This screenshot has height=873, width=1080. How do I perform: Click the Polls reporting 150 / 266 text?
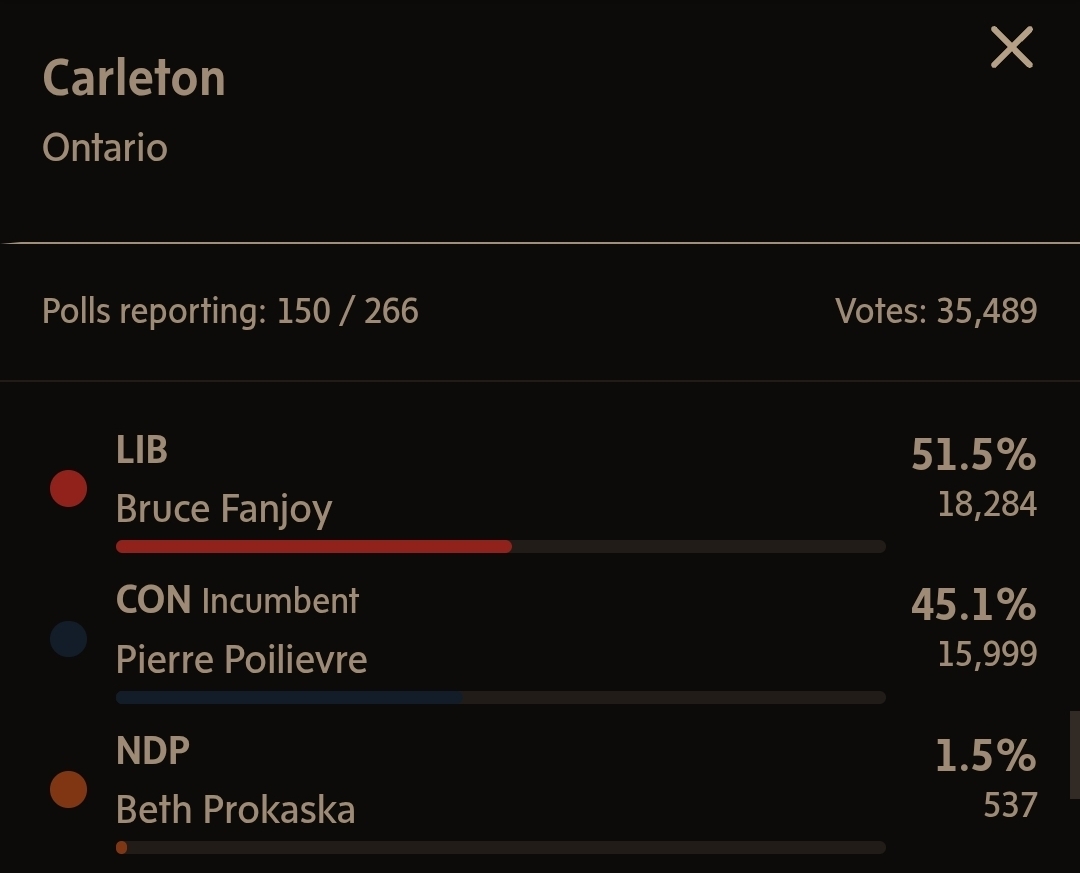pyautogui.click(x=230, y=311)
